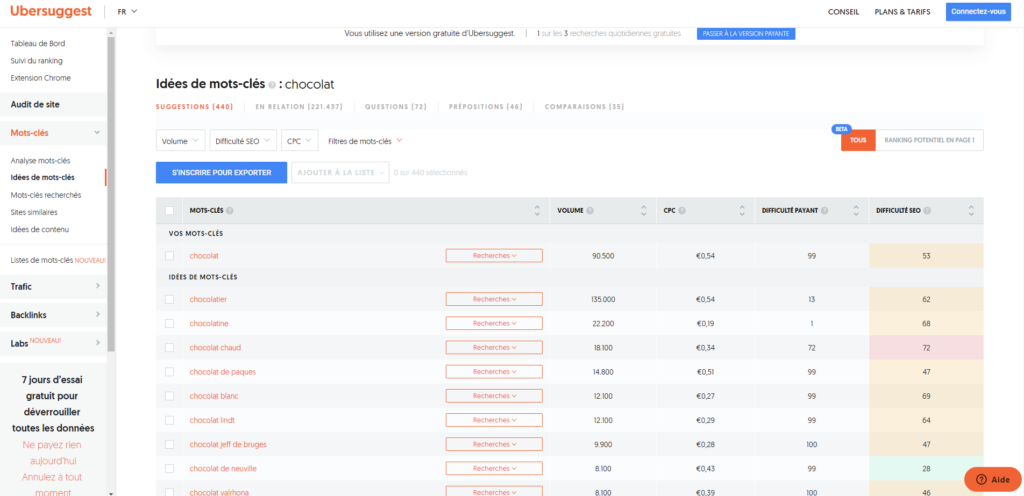Check the box for keyword chocolat
This screenshot has height=496, width=1024.
[x=169, y=256]
